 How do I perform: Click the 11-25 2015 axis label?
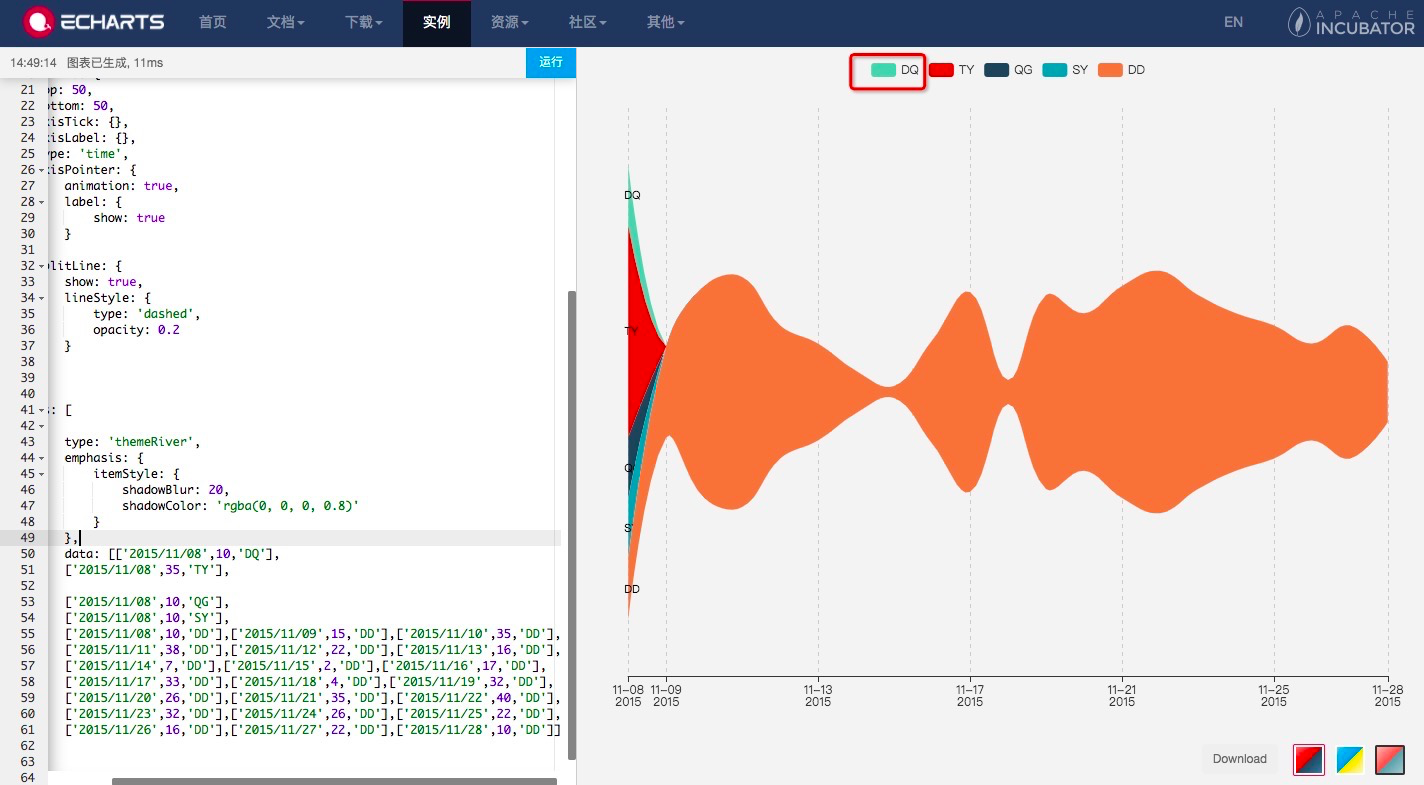1274,695
